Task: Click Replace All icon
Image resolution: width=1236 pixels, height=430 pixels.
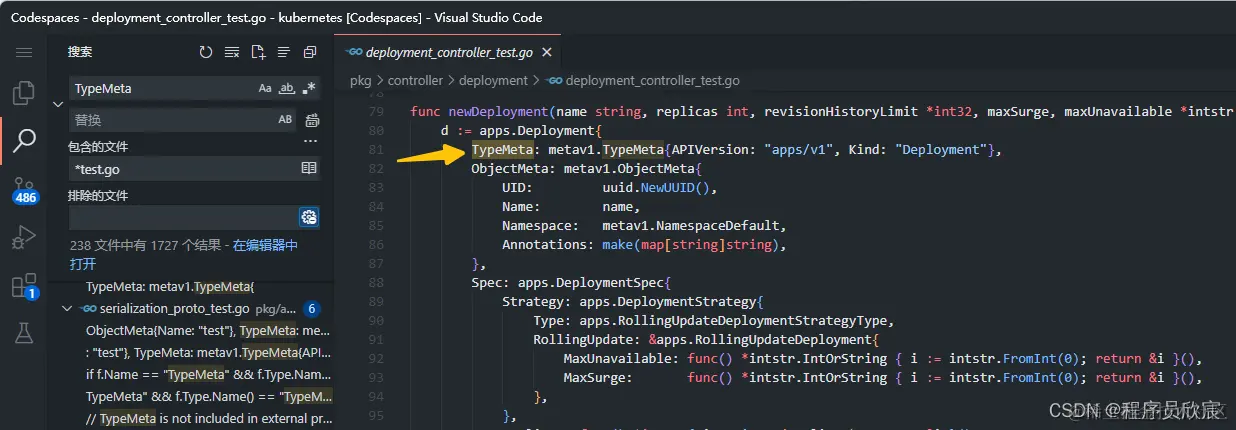Action: coord(311,120)
